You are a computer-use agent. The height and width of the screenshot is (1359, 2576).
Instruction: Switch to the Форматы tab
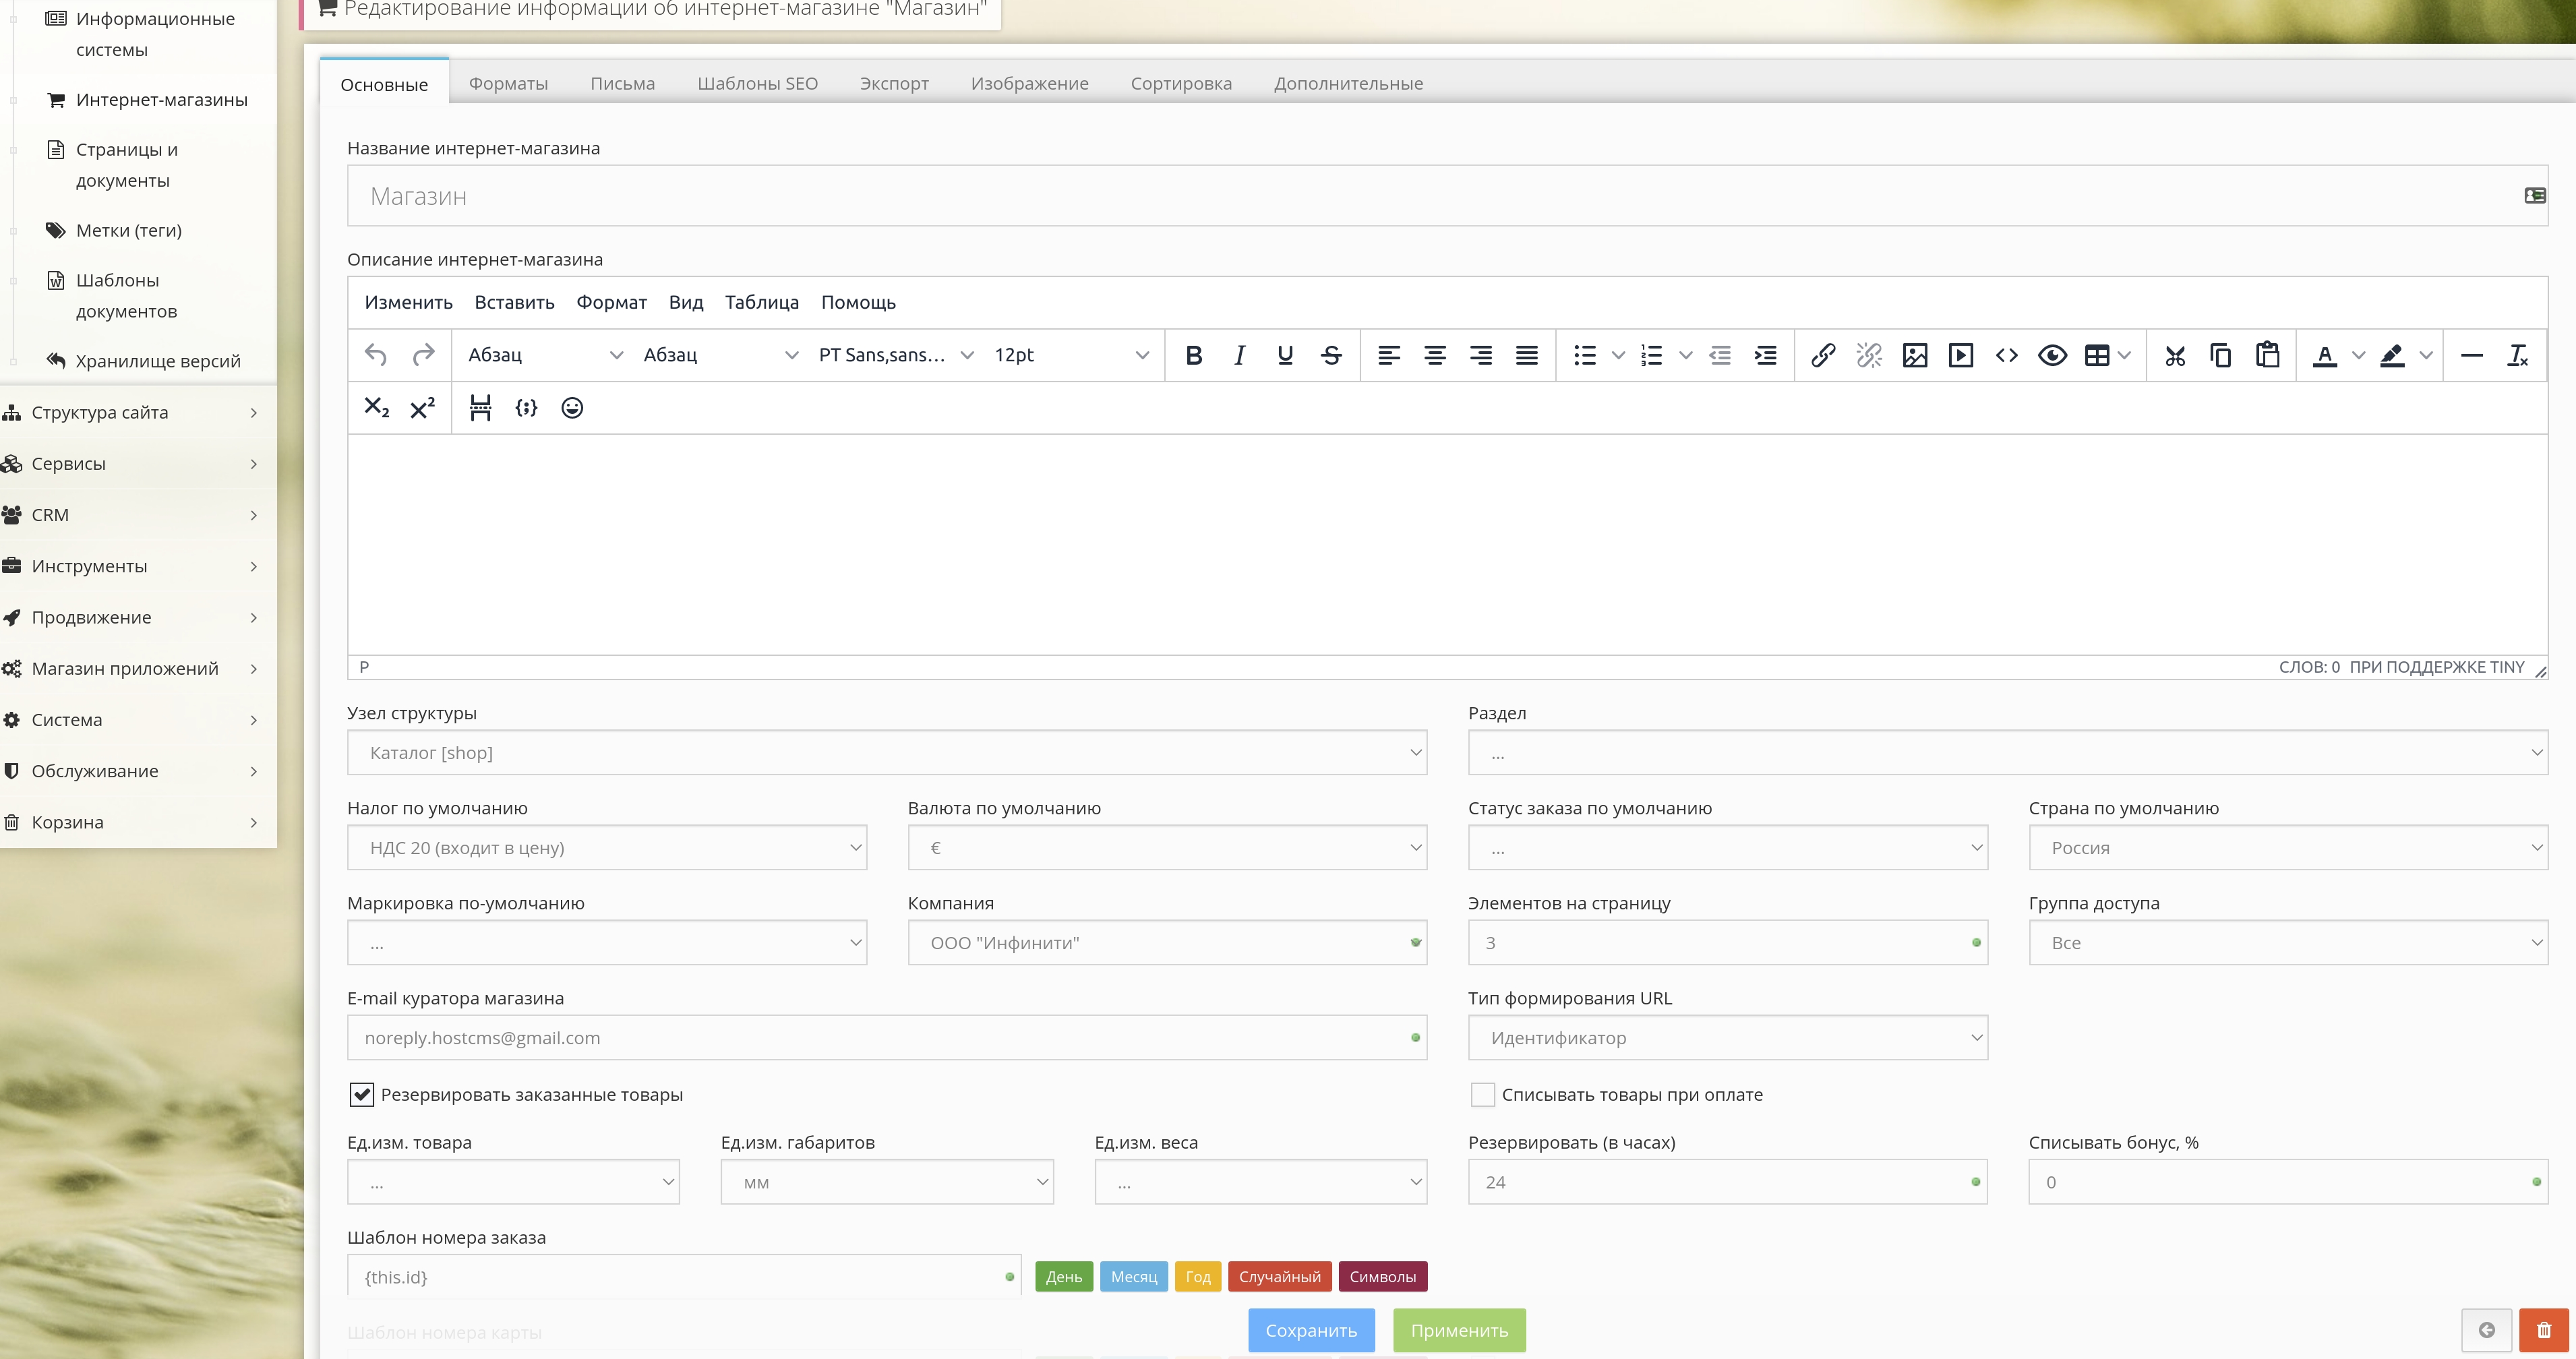coord(508,84)
